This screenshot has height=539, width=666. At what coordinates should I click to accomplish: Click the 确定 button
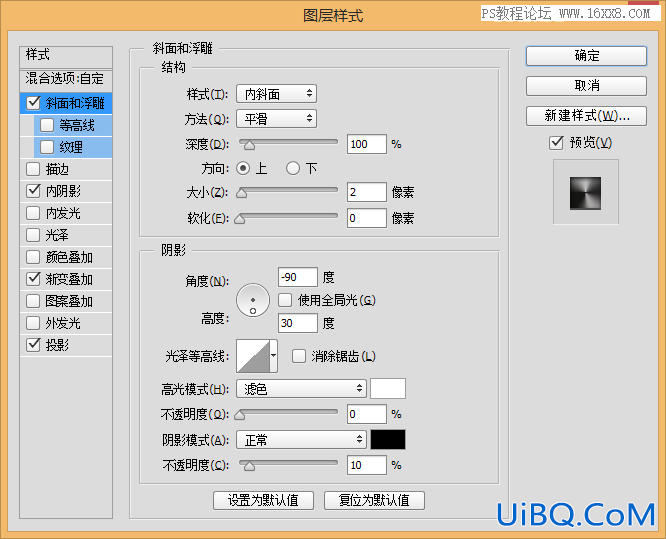click(586, 56)
